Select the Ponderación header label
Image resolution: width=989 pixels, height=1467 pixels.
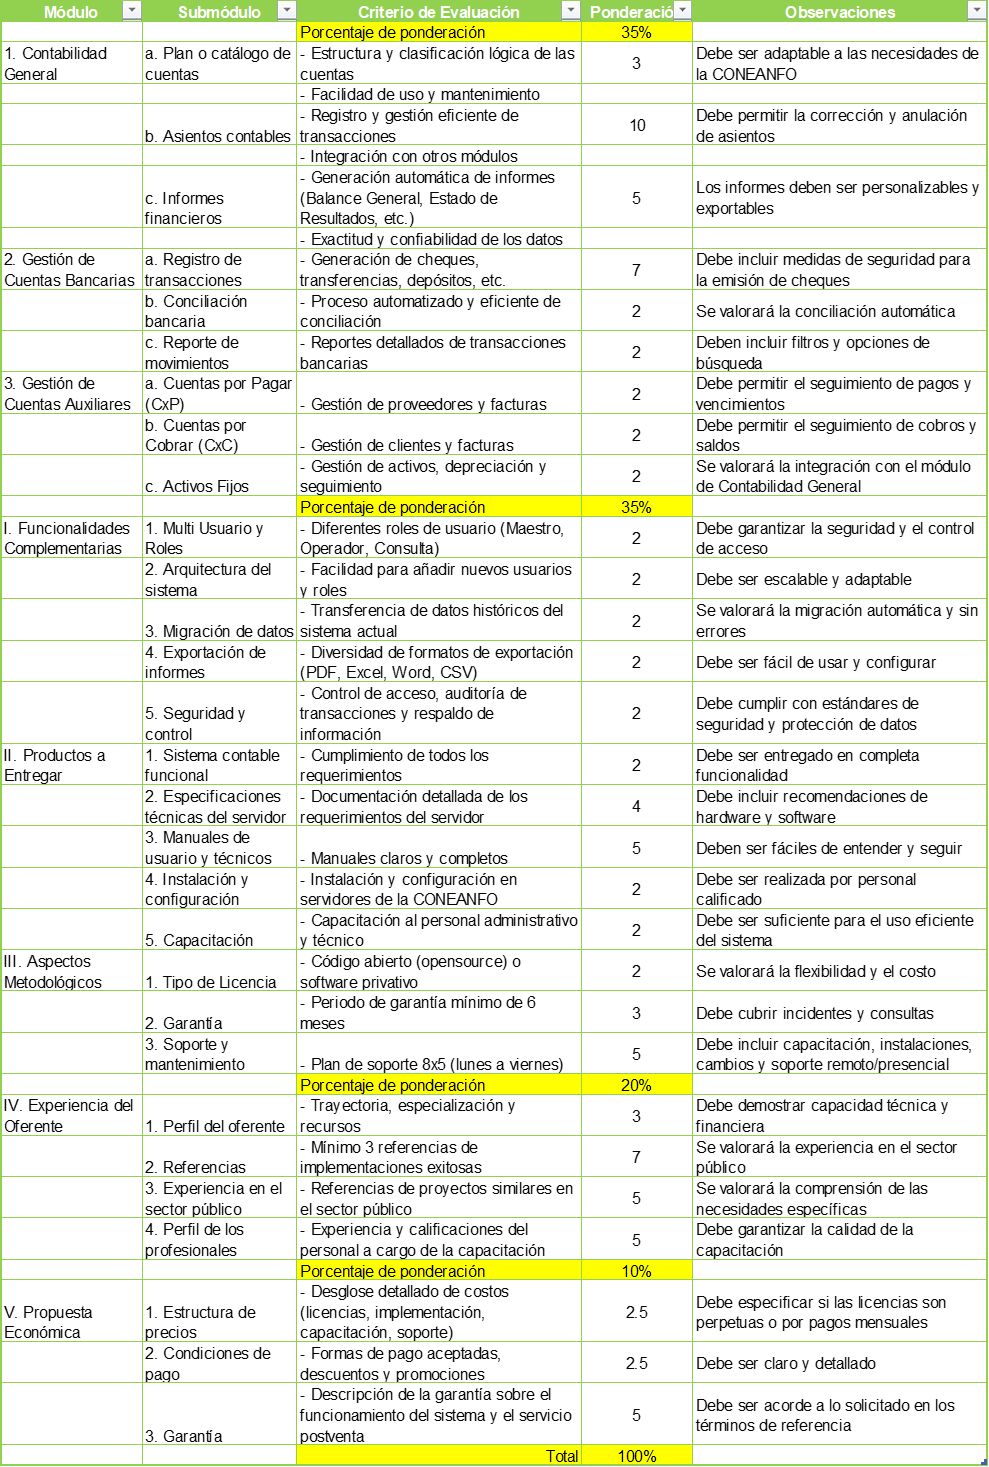coord(630,12)
